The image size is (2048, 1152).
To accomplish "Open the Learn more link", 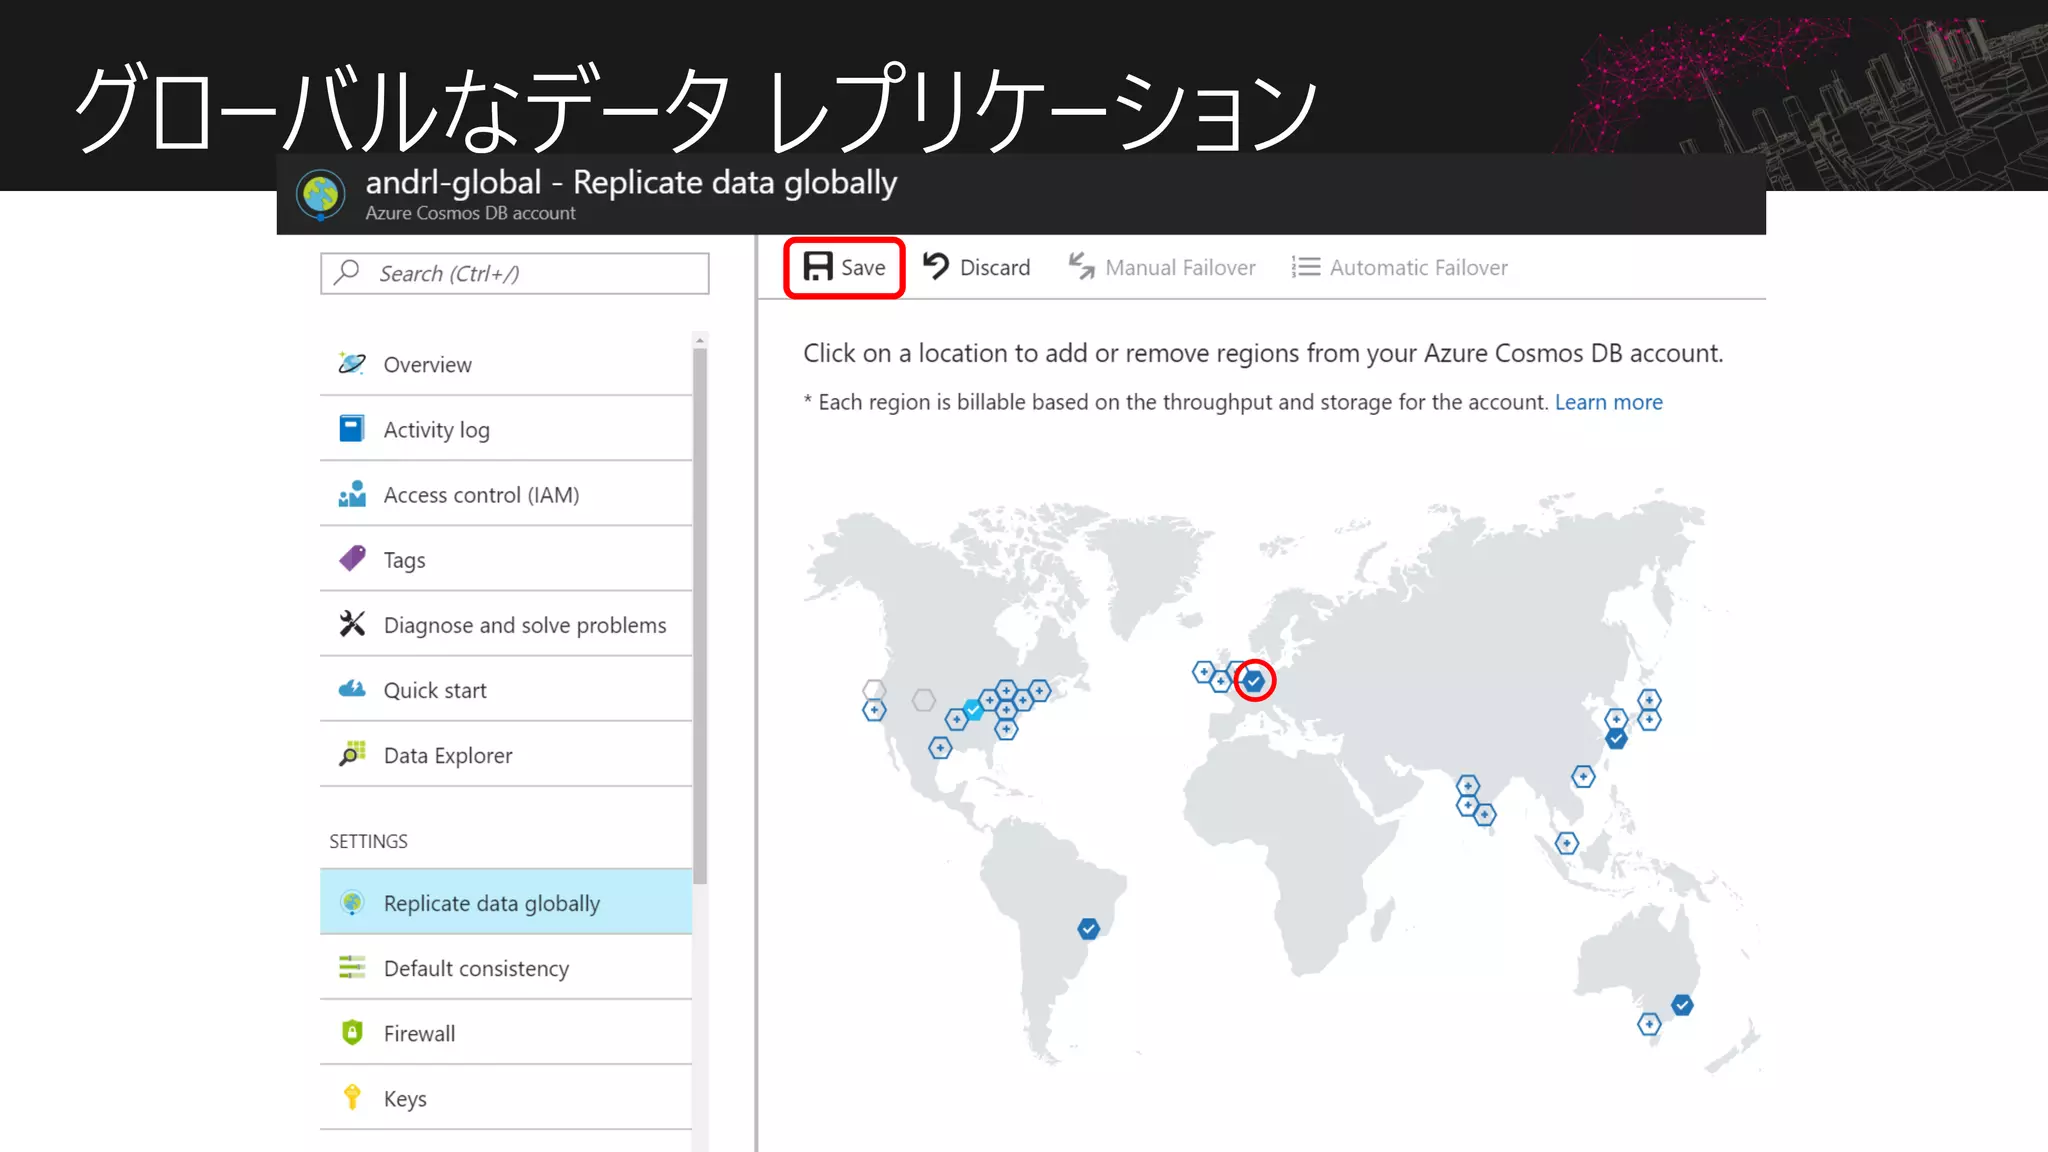I will coord(1608,402).
